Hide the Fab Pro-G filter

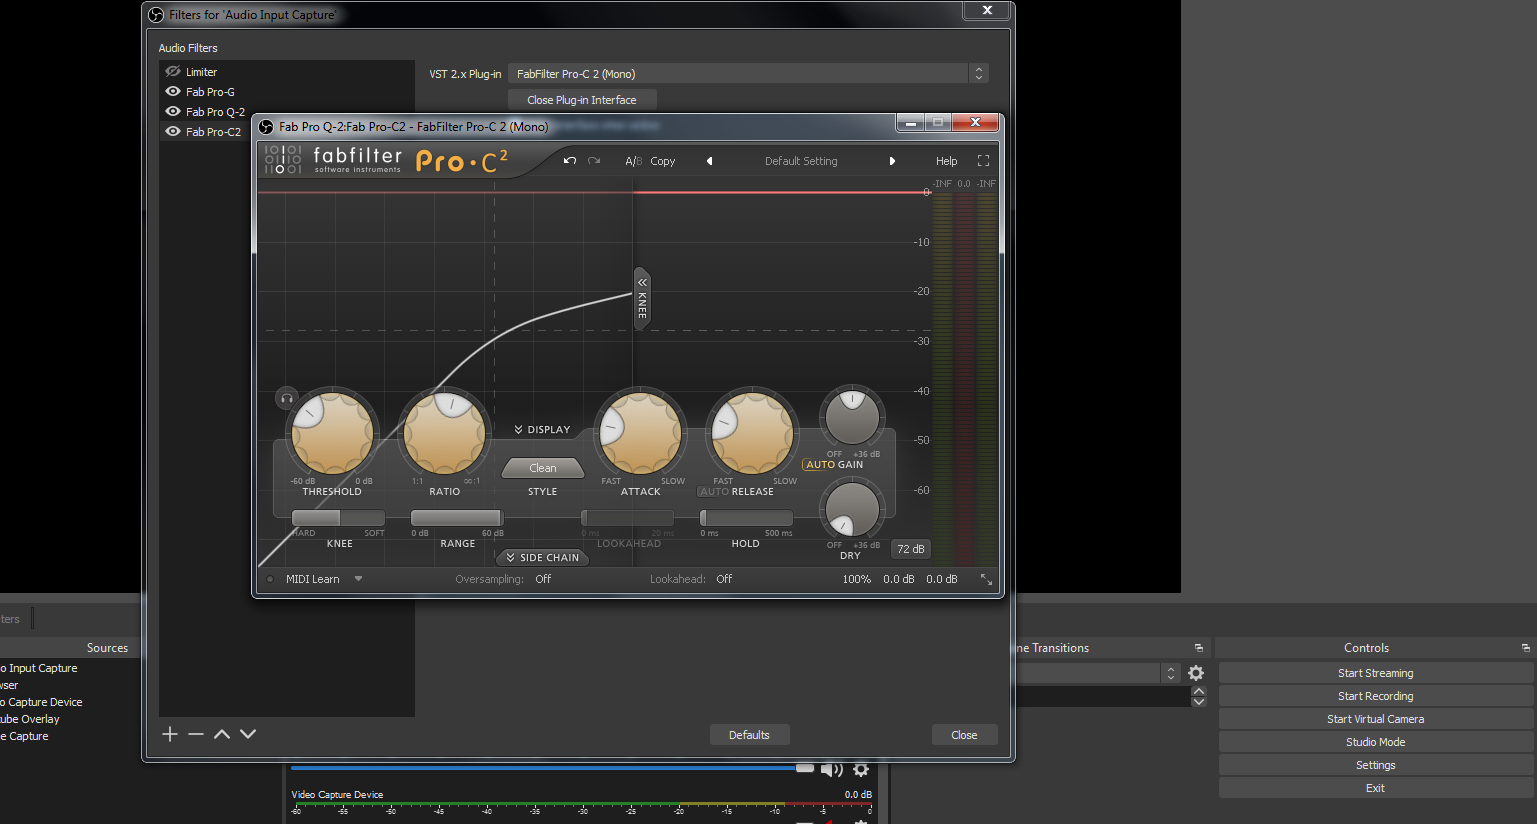pos(173,92)
